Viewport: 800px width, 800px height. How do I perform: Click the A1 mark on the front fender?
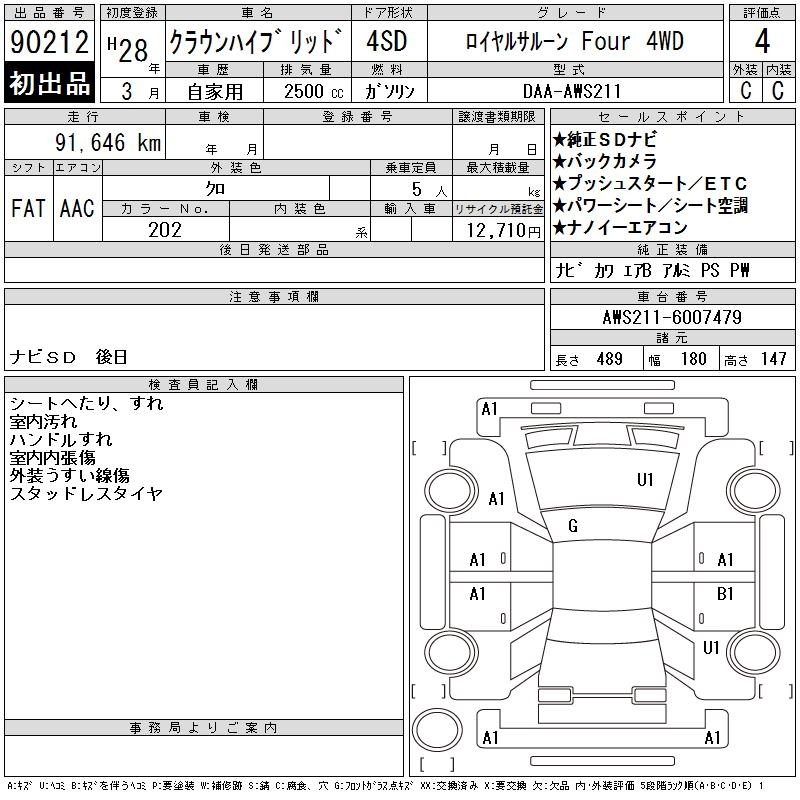click(497, 499)
